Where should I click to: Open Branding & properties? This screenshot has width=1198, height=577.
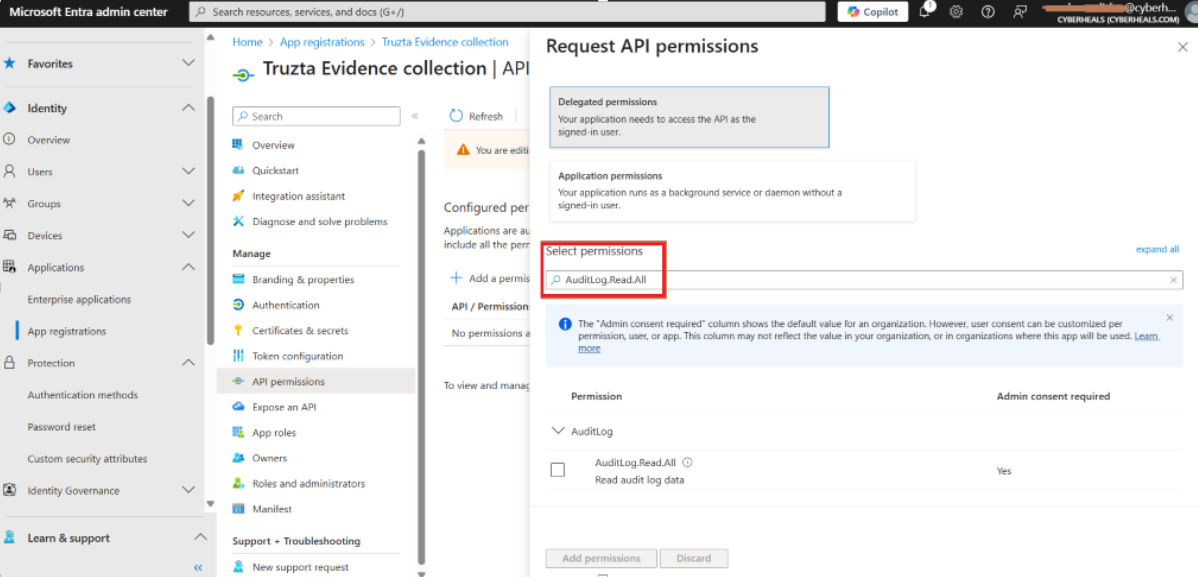click(303, 280)
